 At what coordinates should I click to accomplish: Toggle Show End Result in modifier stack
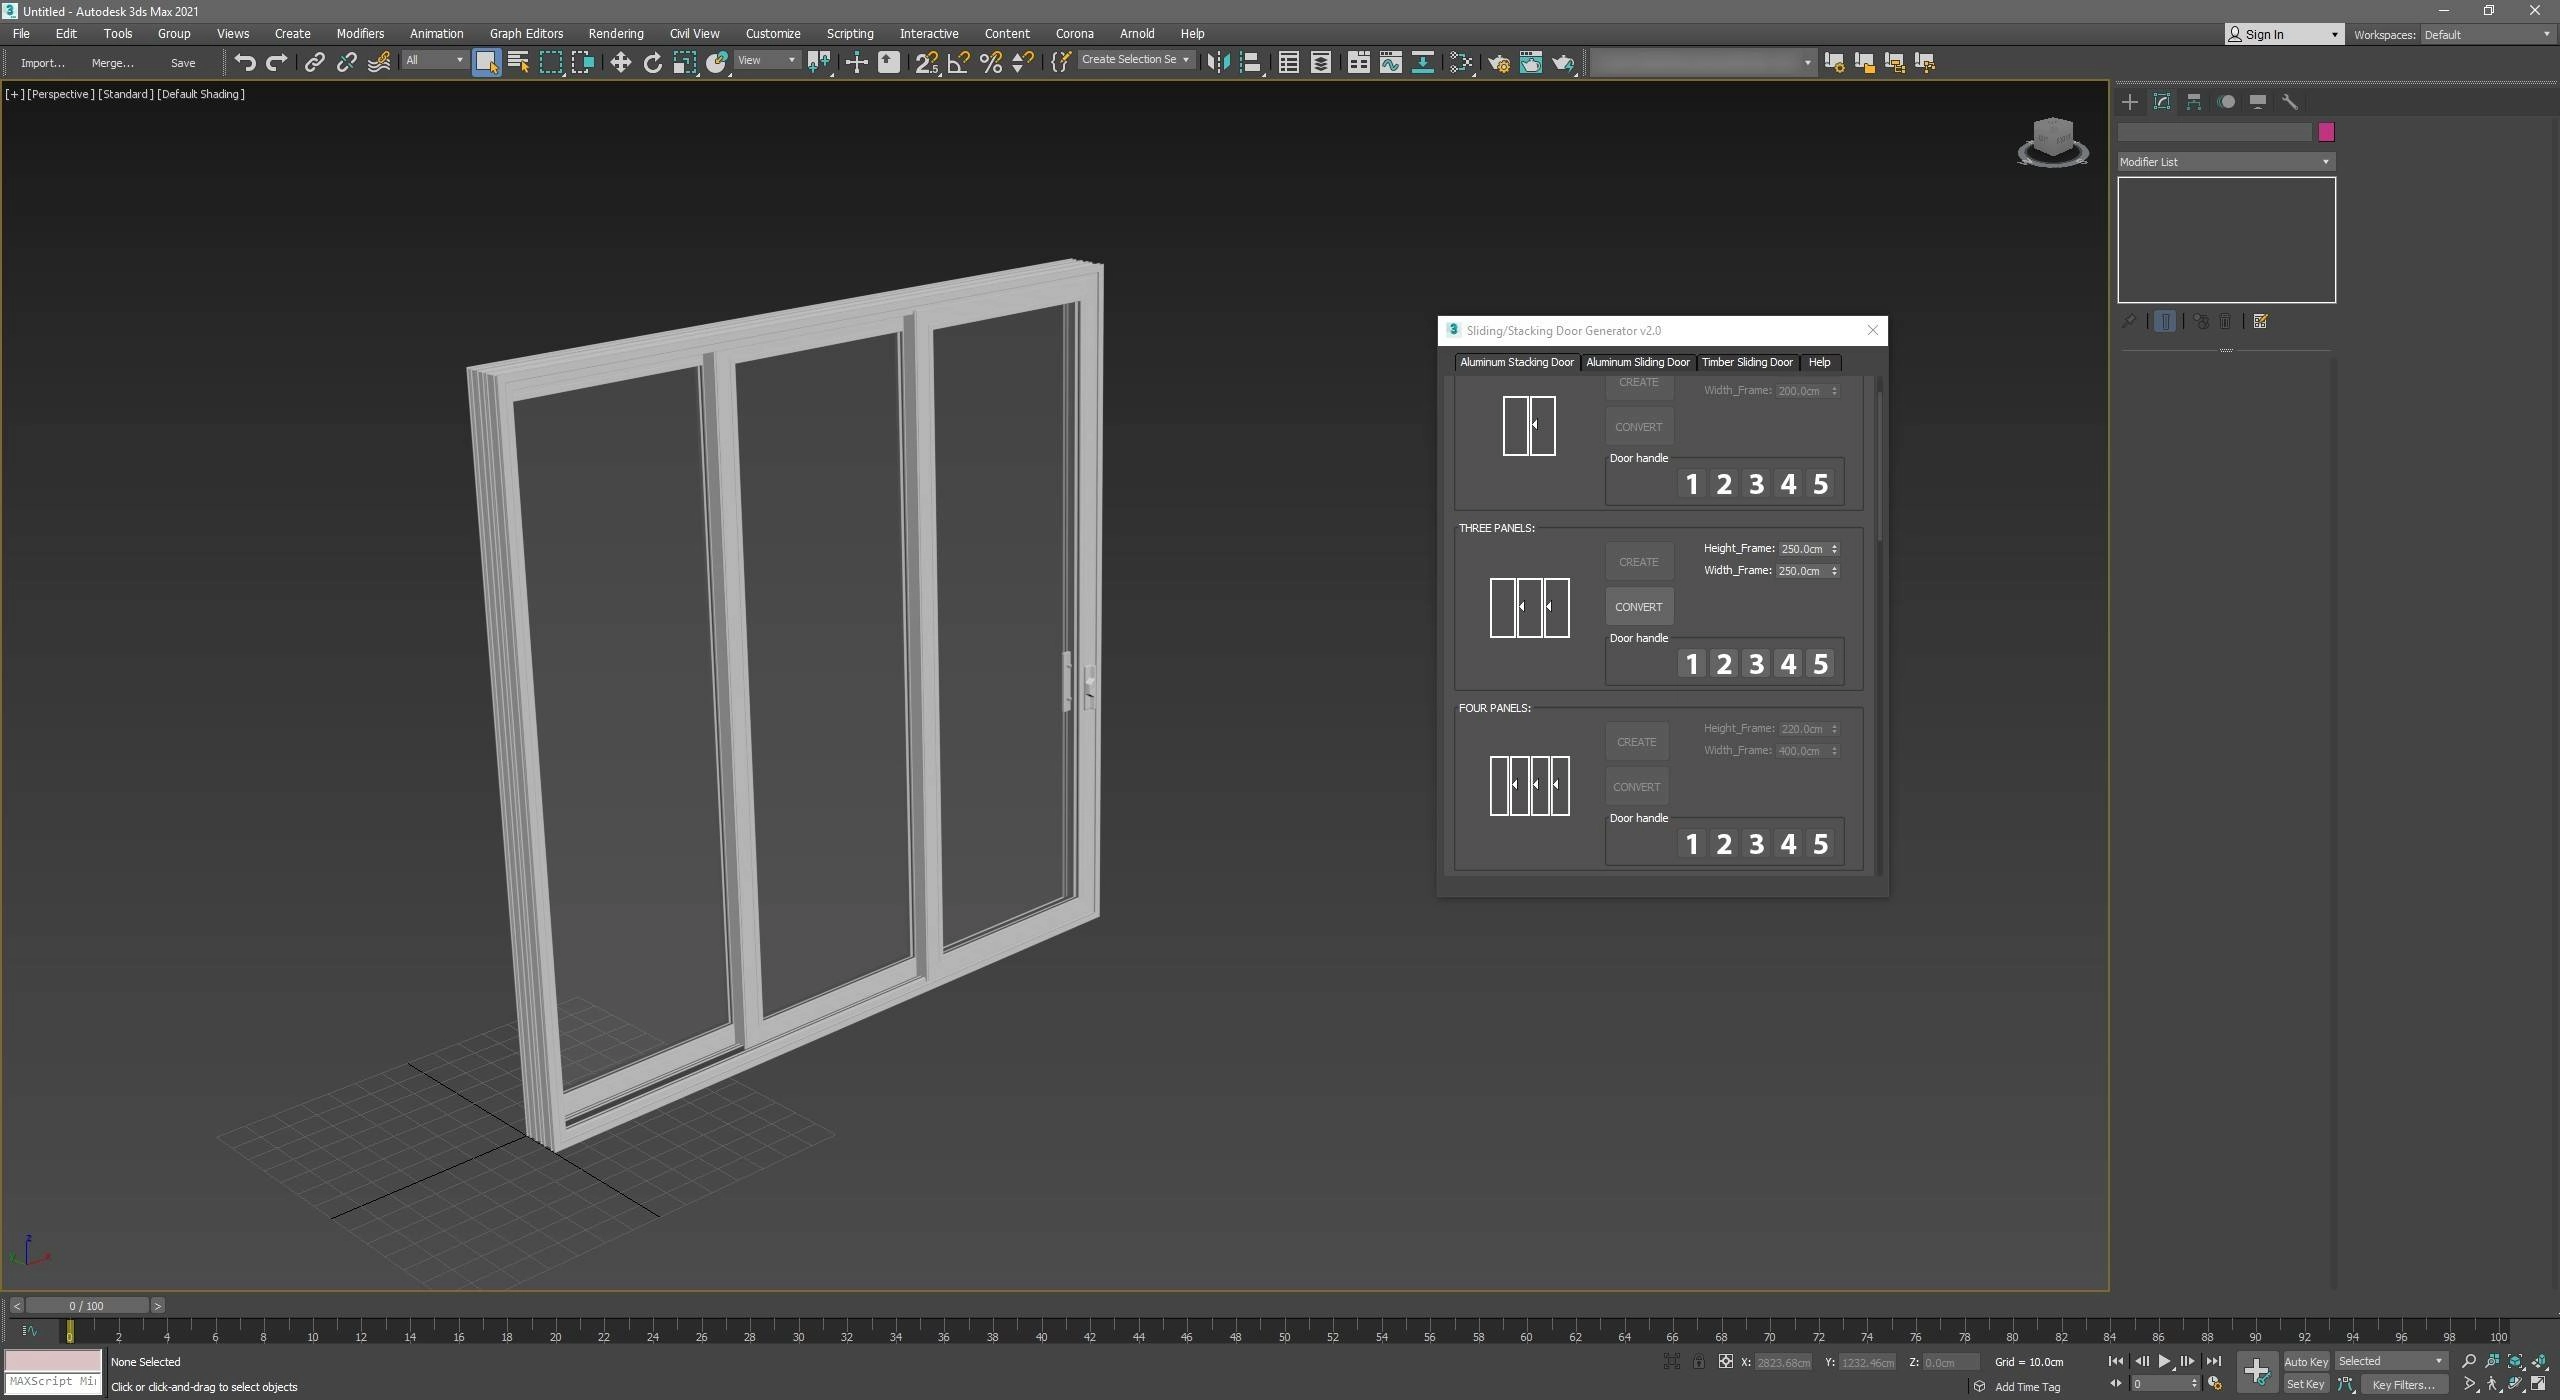click(x=2164, y=321)
